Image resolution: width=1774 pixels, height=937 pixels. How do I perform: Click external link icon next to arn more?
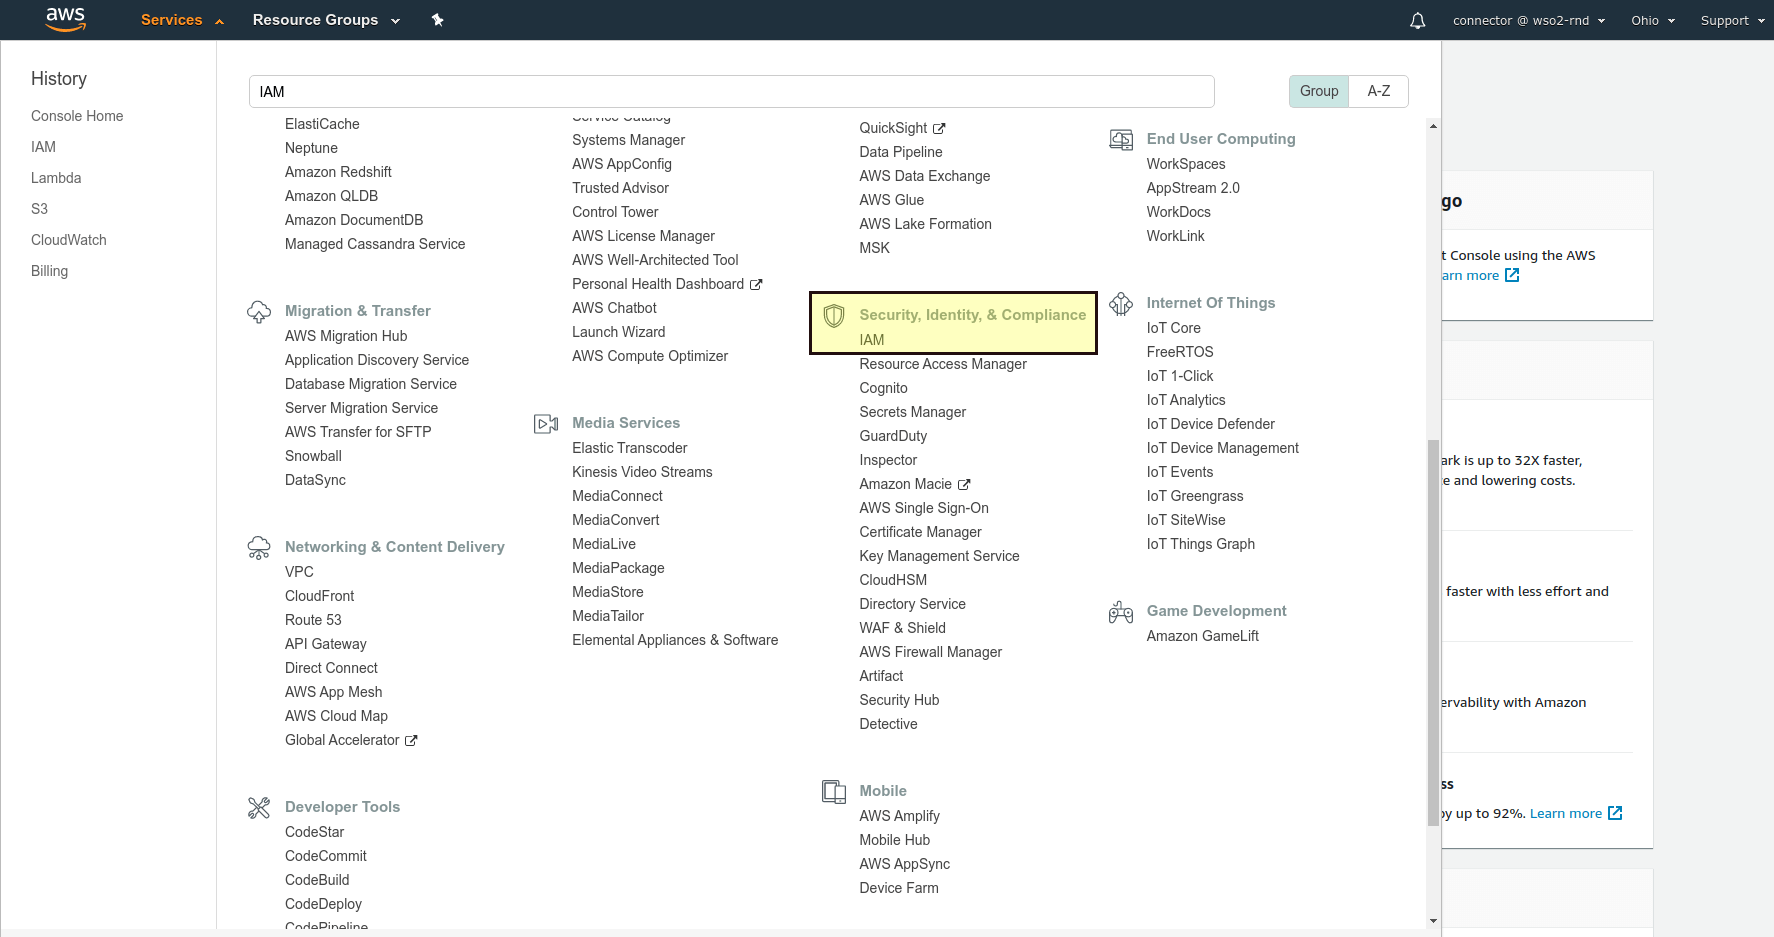click(x=1512, y=275)
